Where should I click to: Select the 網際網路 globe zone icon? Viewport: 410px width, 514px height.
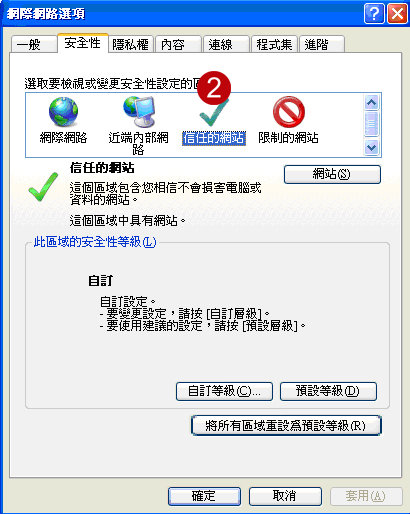click(x=63, y=112)
